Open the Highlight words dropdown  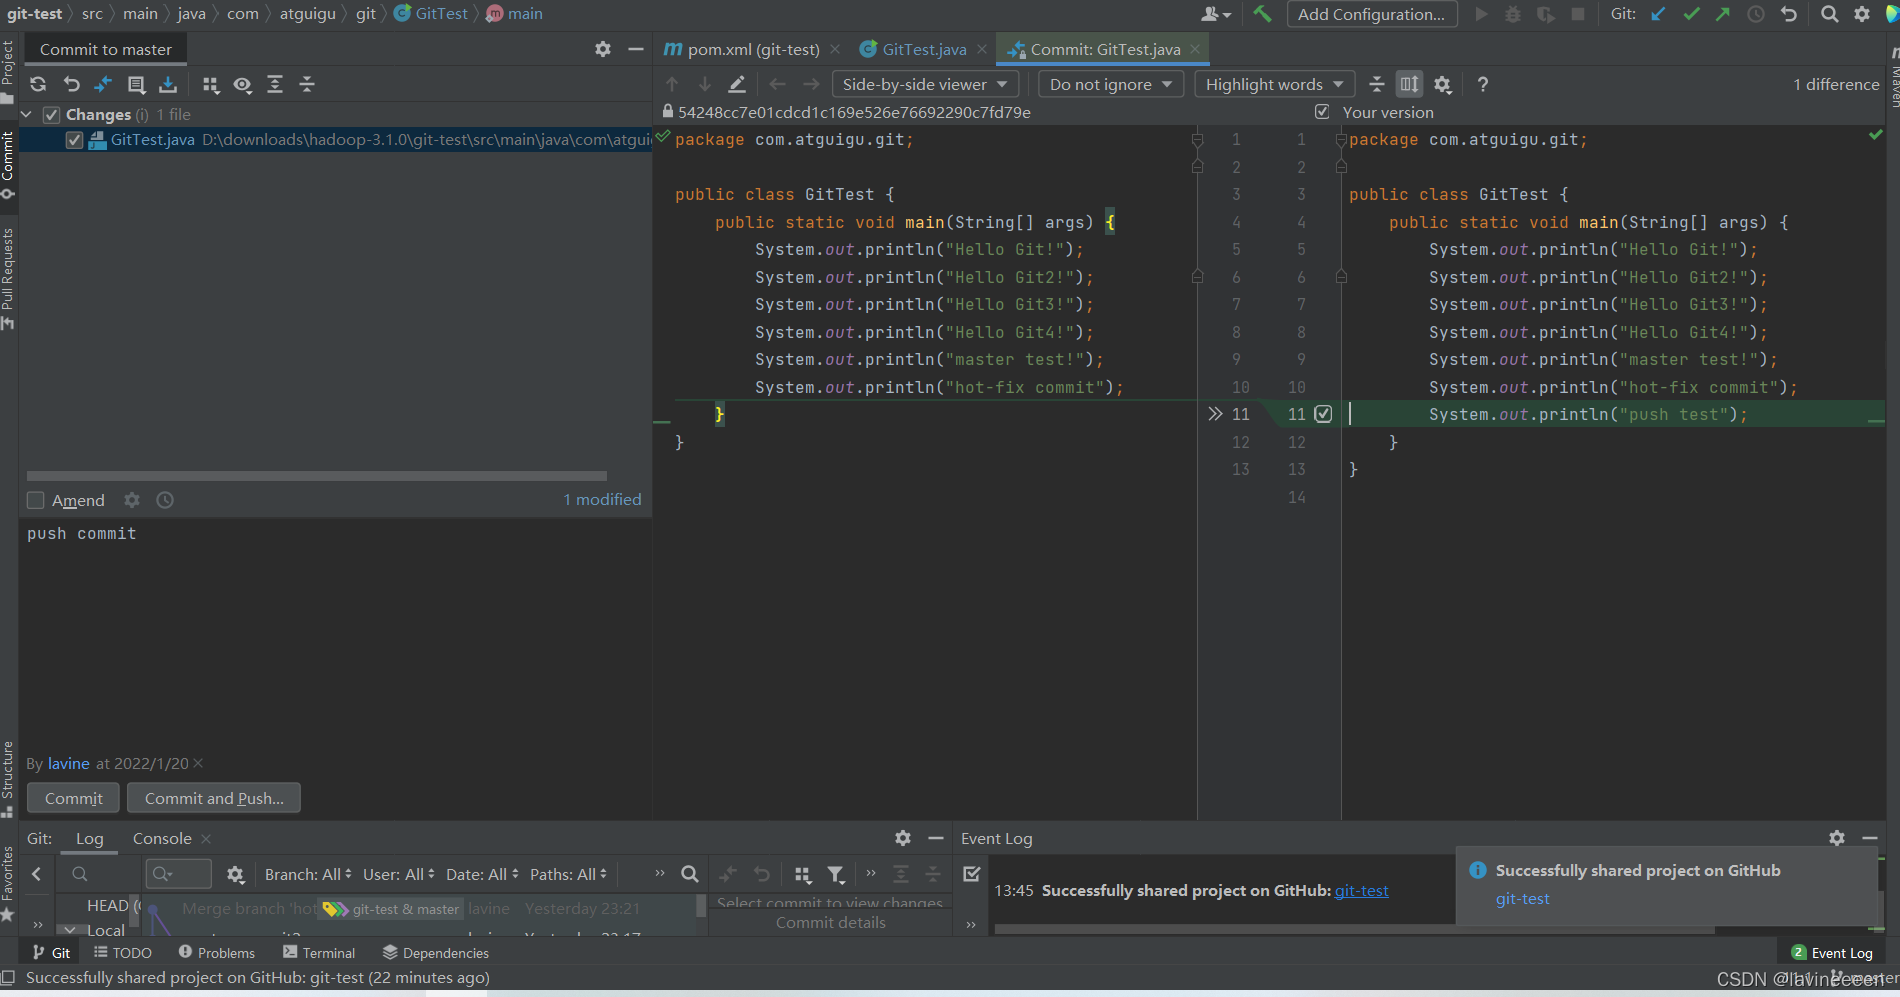(x=1275, y=84)
